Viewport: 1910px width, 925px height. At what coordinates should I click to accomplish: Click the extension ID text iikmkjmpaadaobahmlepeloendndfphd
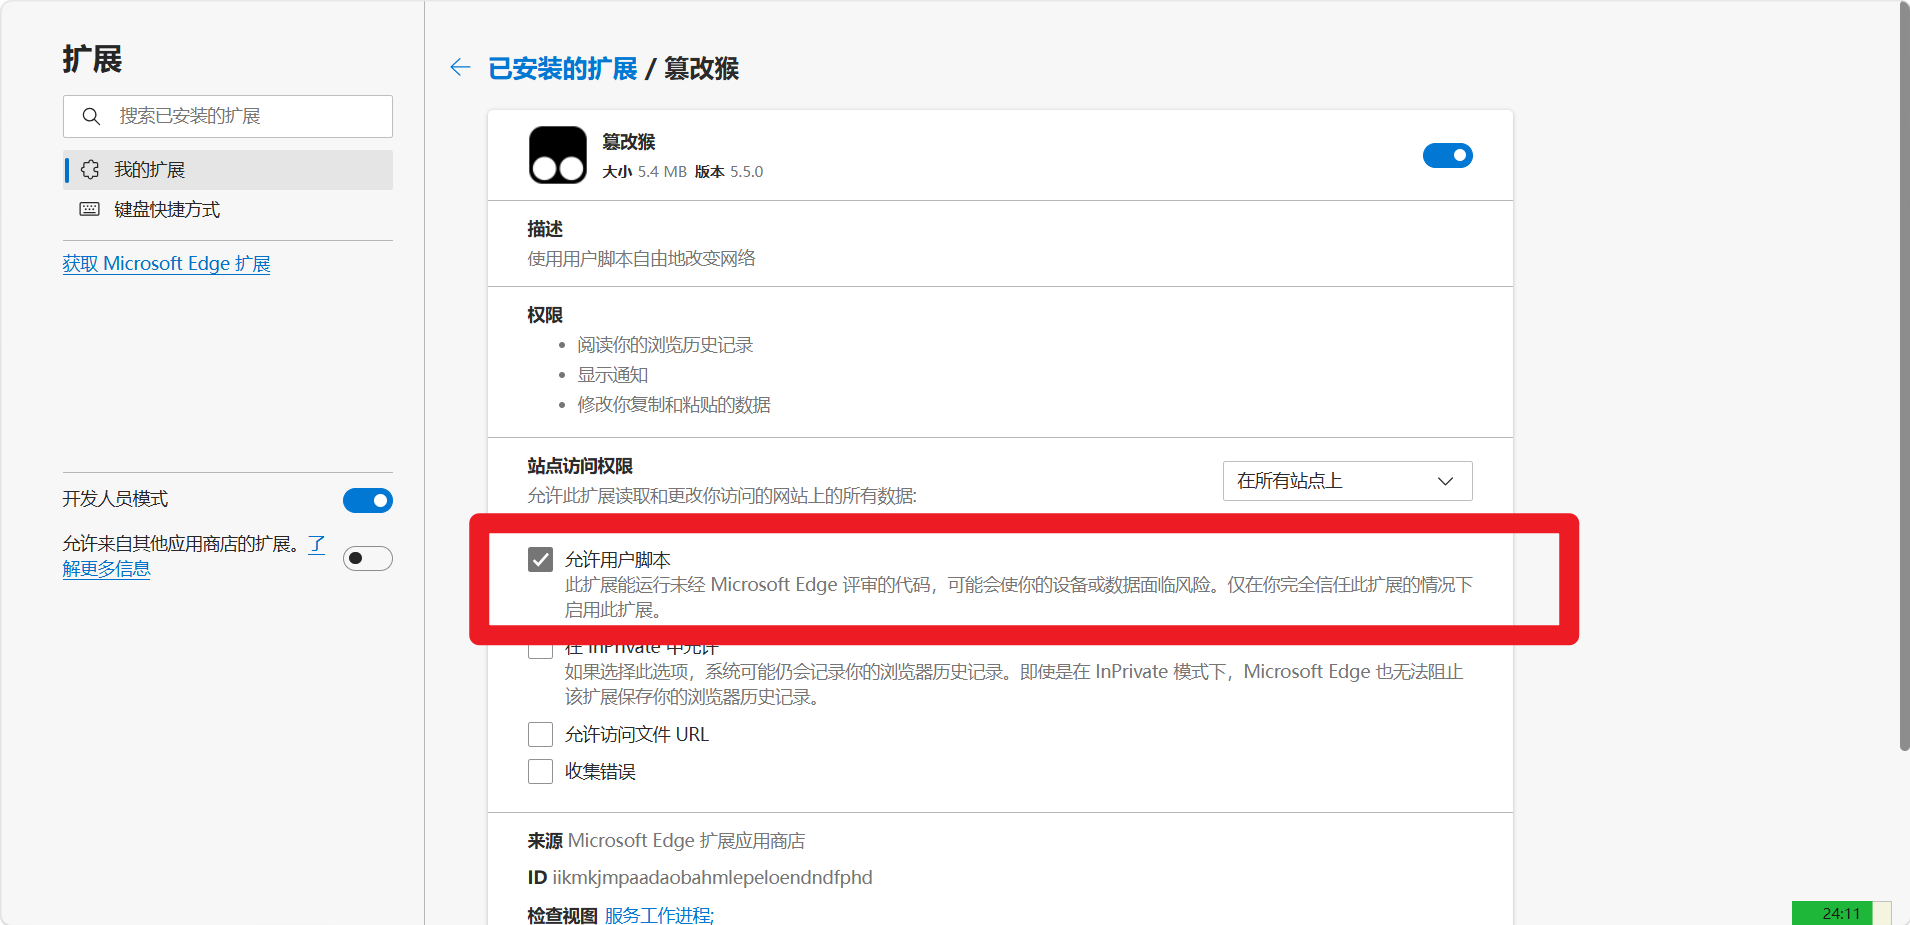pyautogui.click(x=712, y=877)
